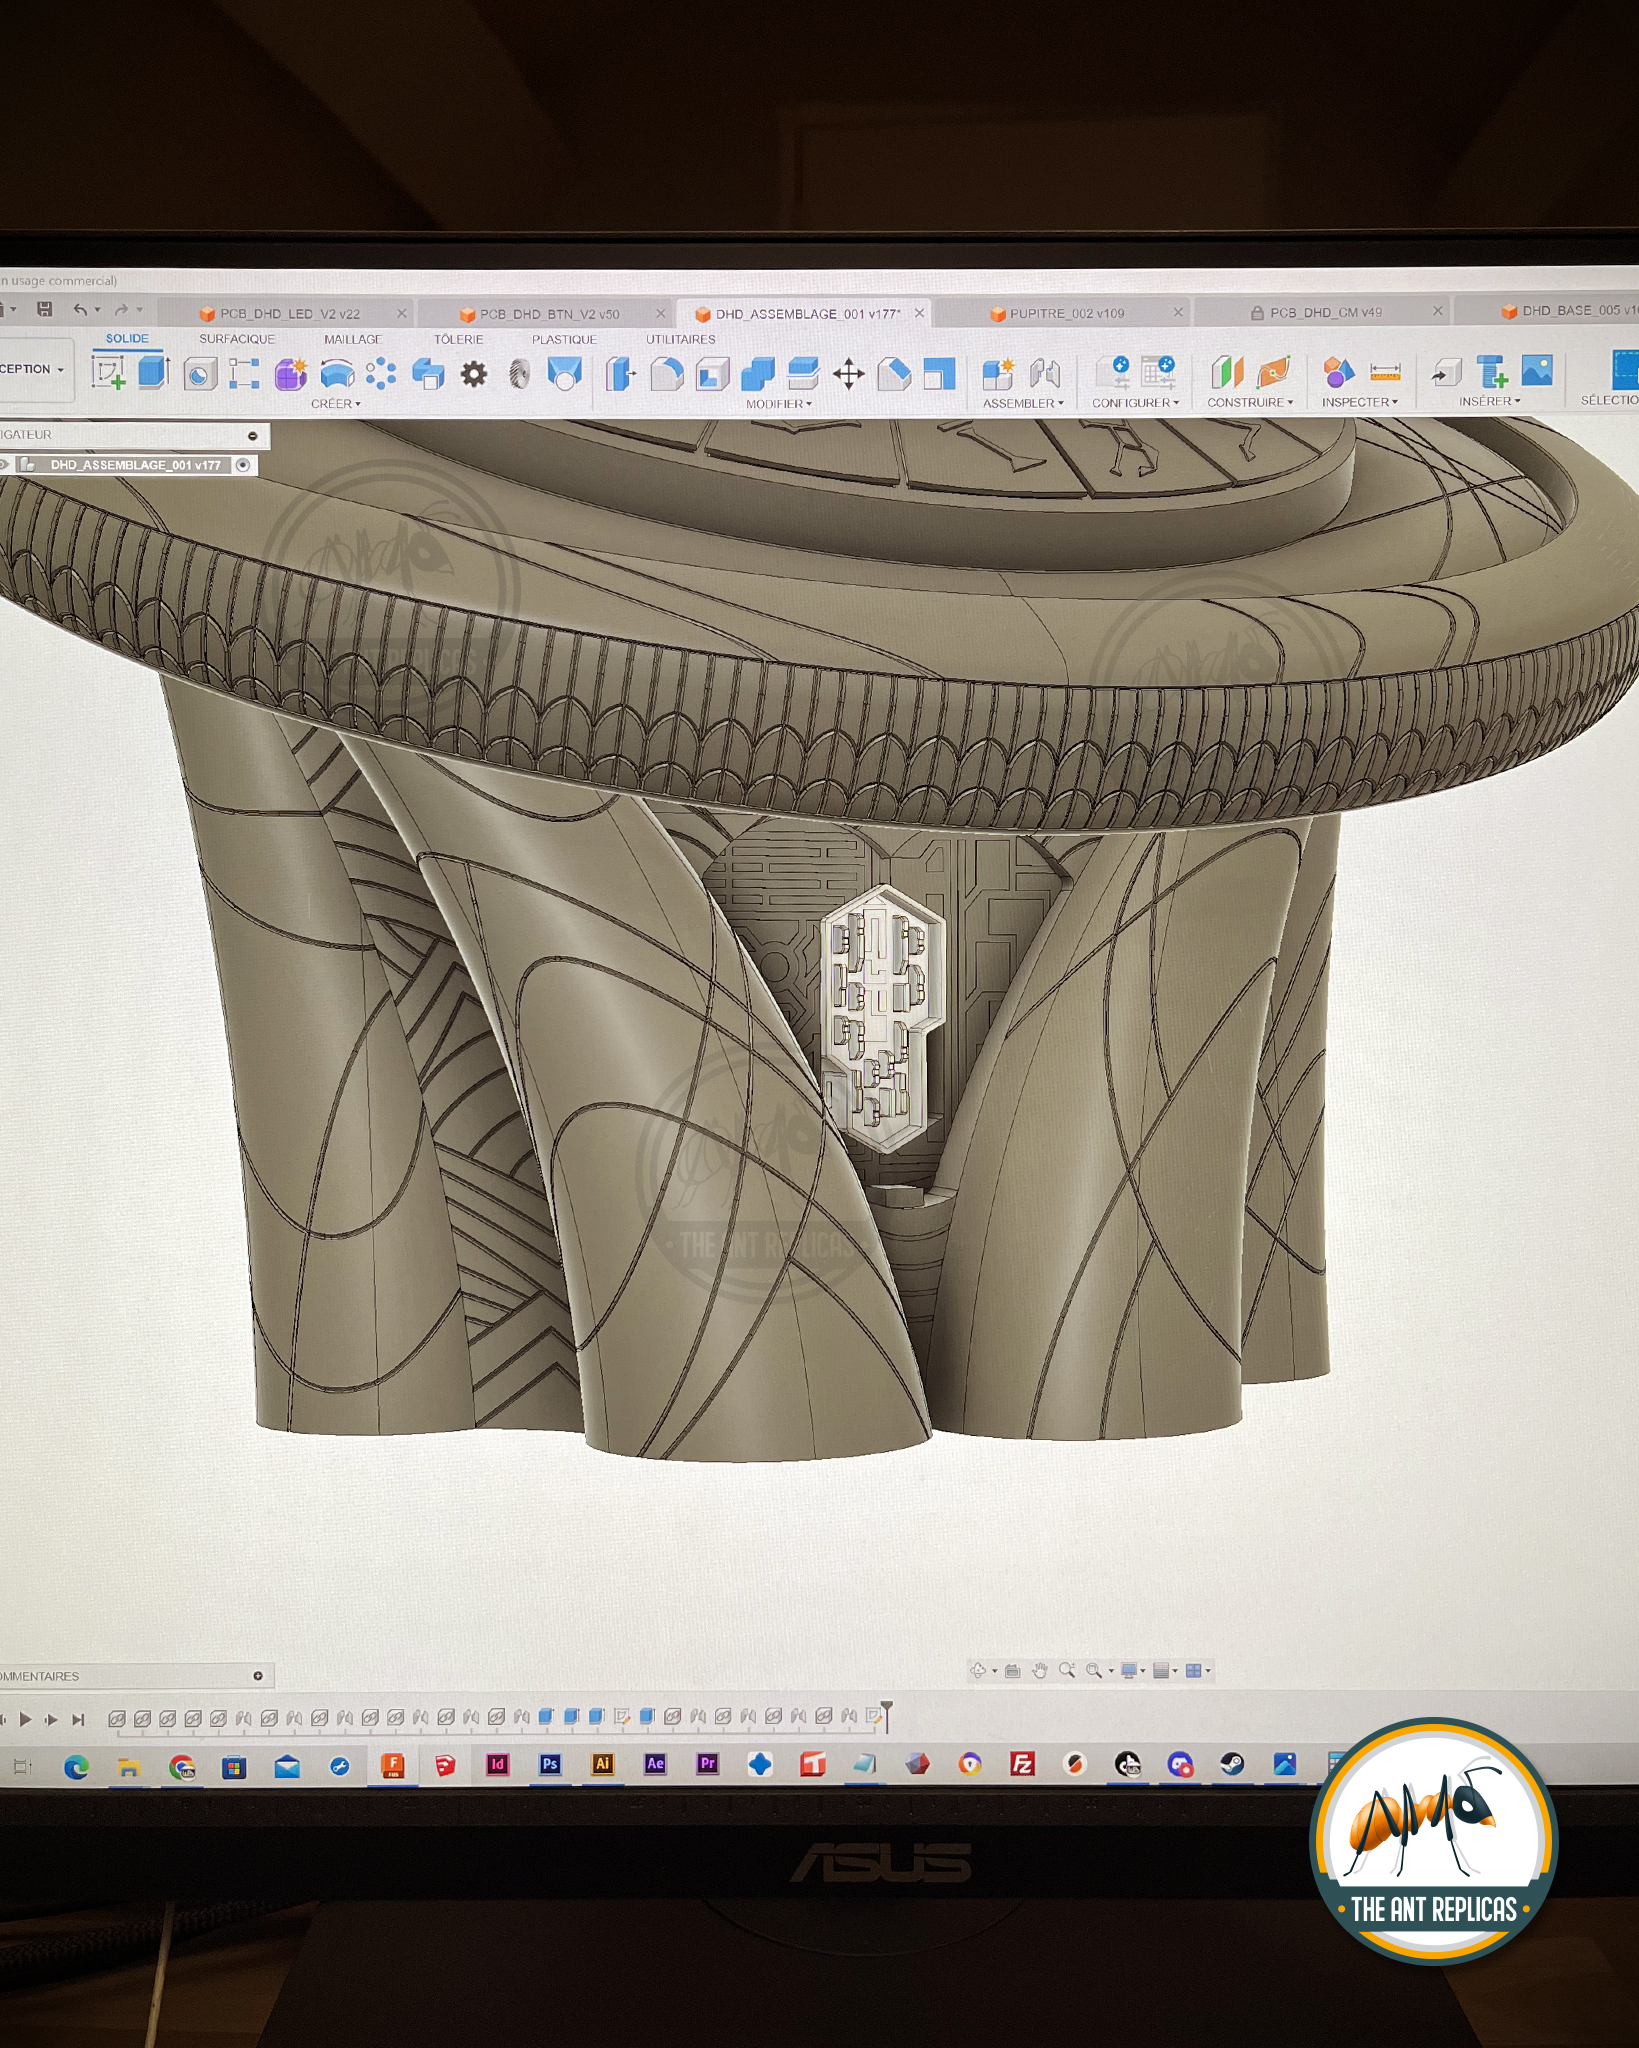This screenshot has height=2048, width=1639.
Task: Collapse the Navigateur panel with round button
Action: click(x=253, y=436)
